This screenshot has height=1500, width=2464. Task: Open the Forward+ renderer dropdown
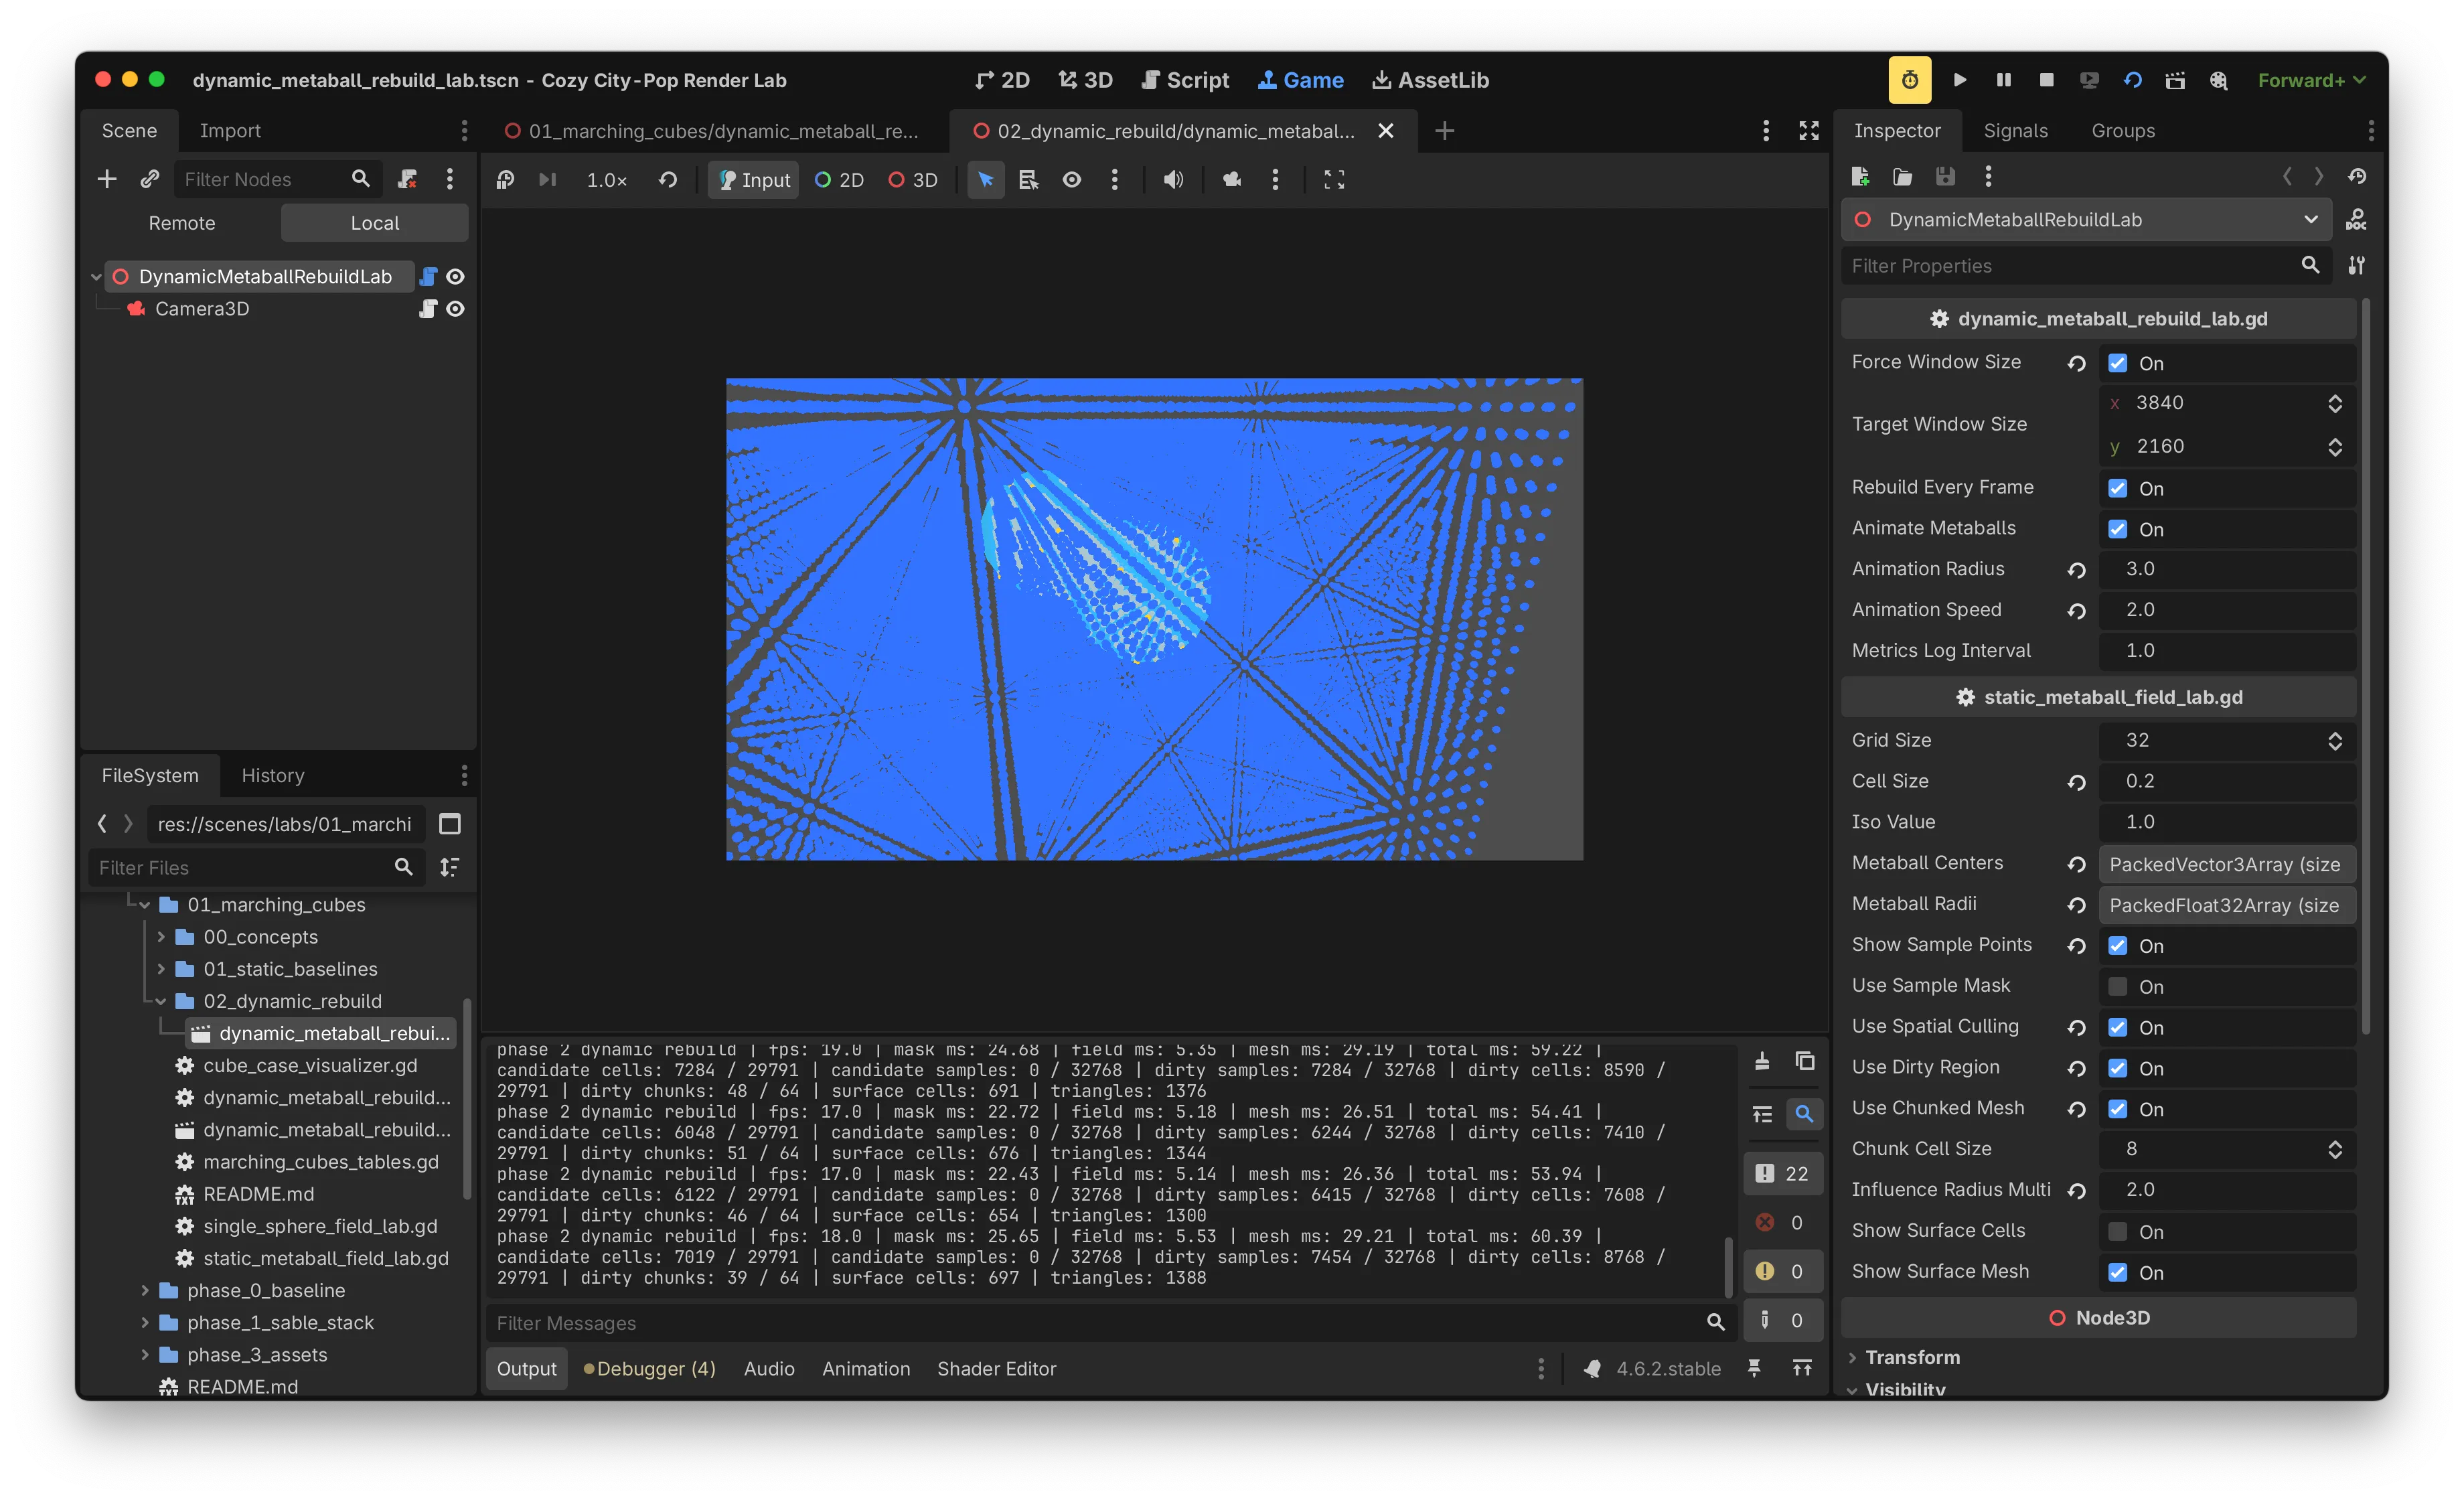tap(2311, 80)
